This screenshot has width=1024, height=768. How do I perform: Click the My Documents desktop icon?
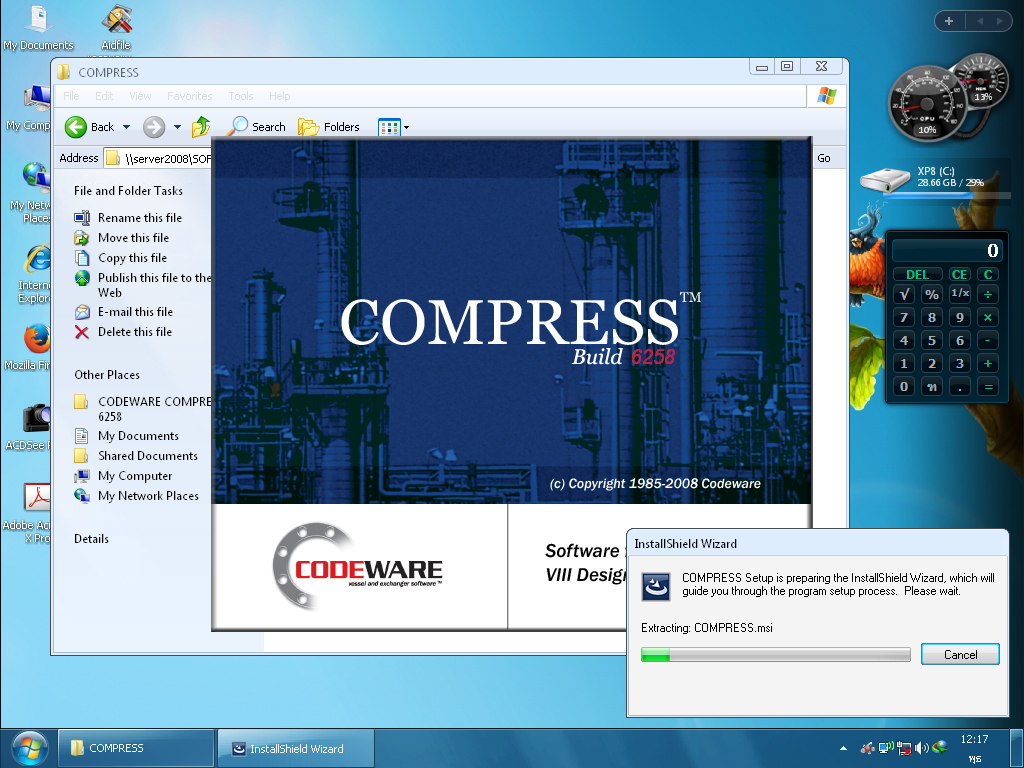[38, 27]
